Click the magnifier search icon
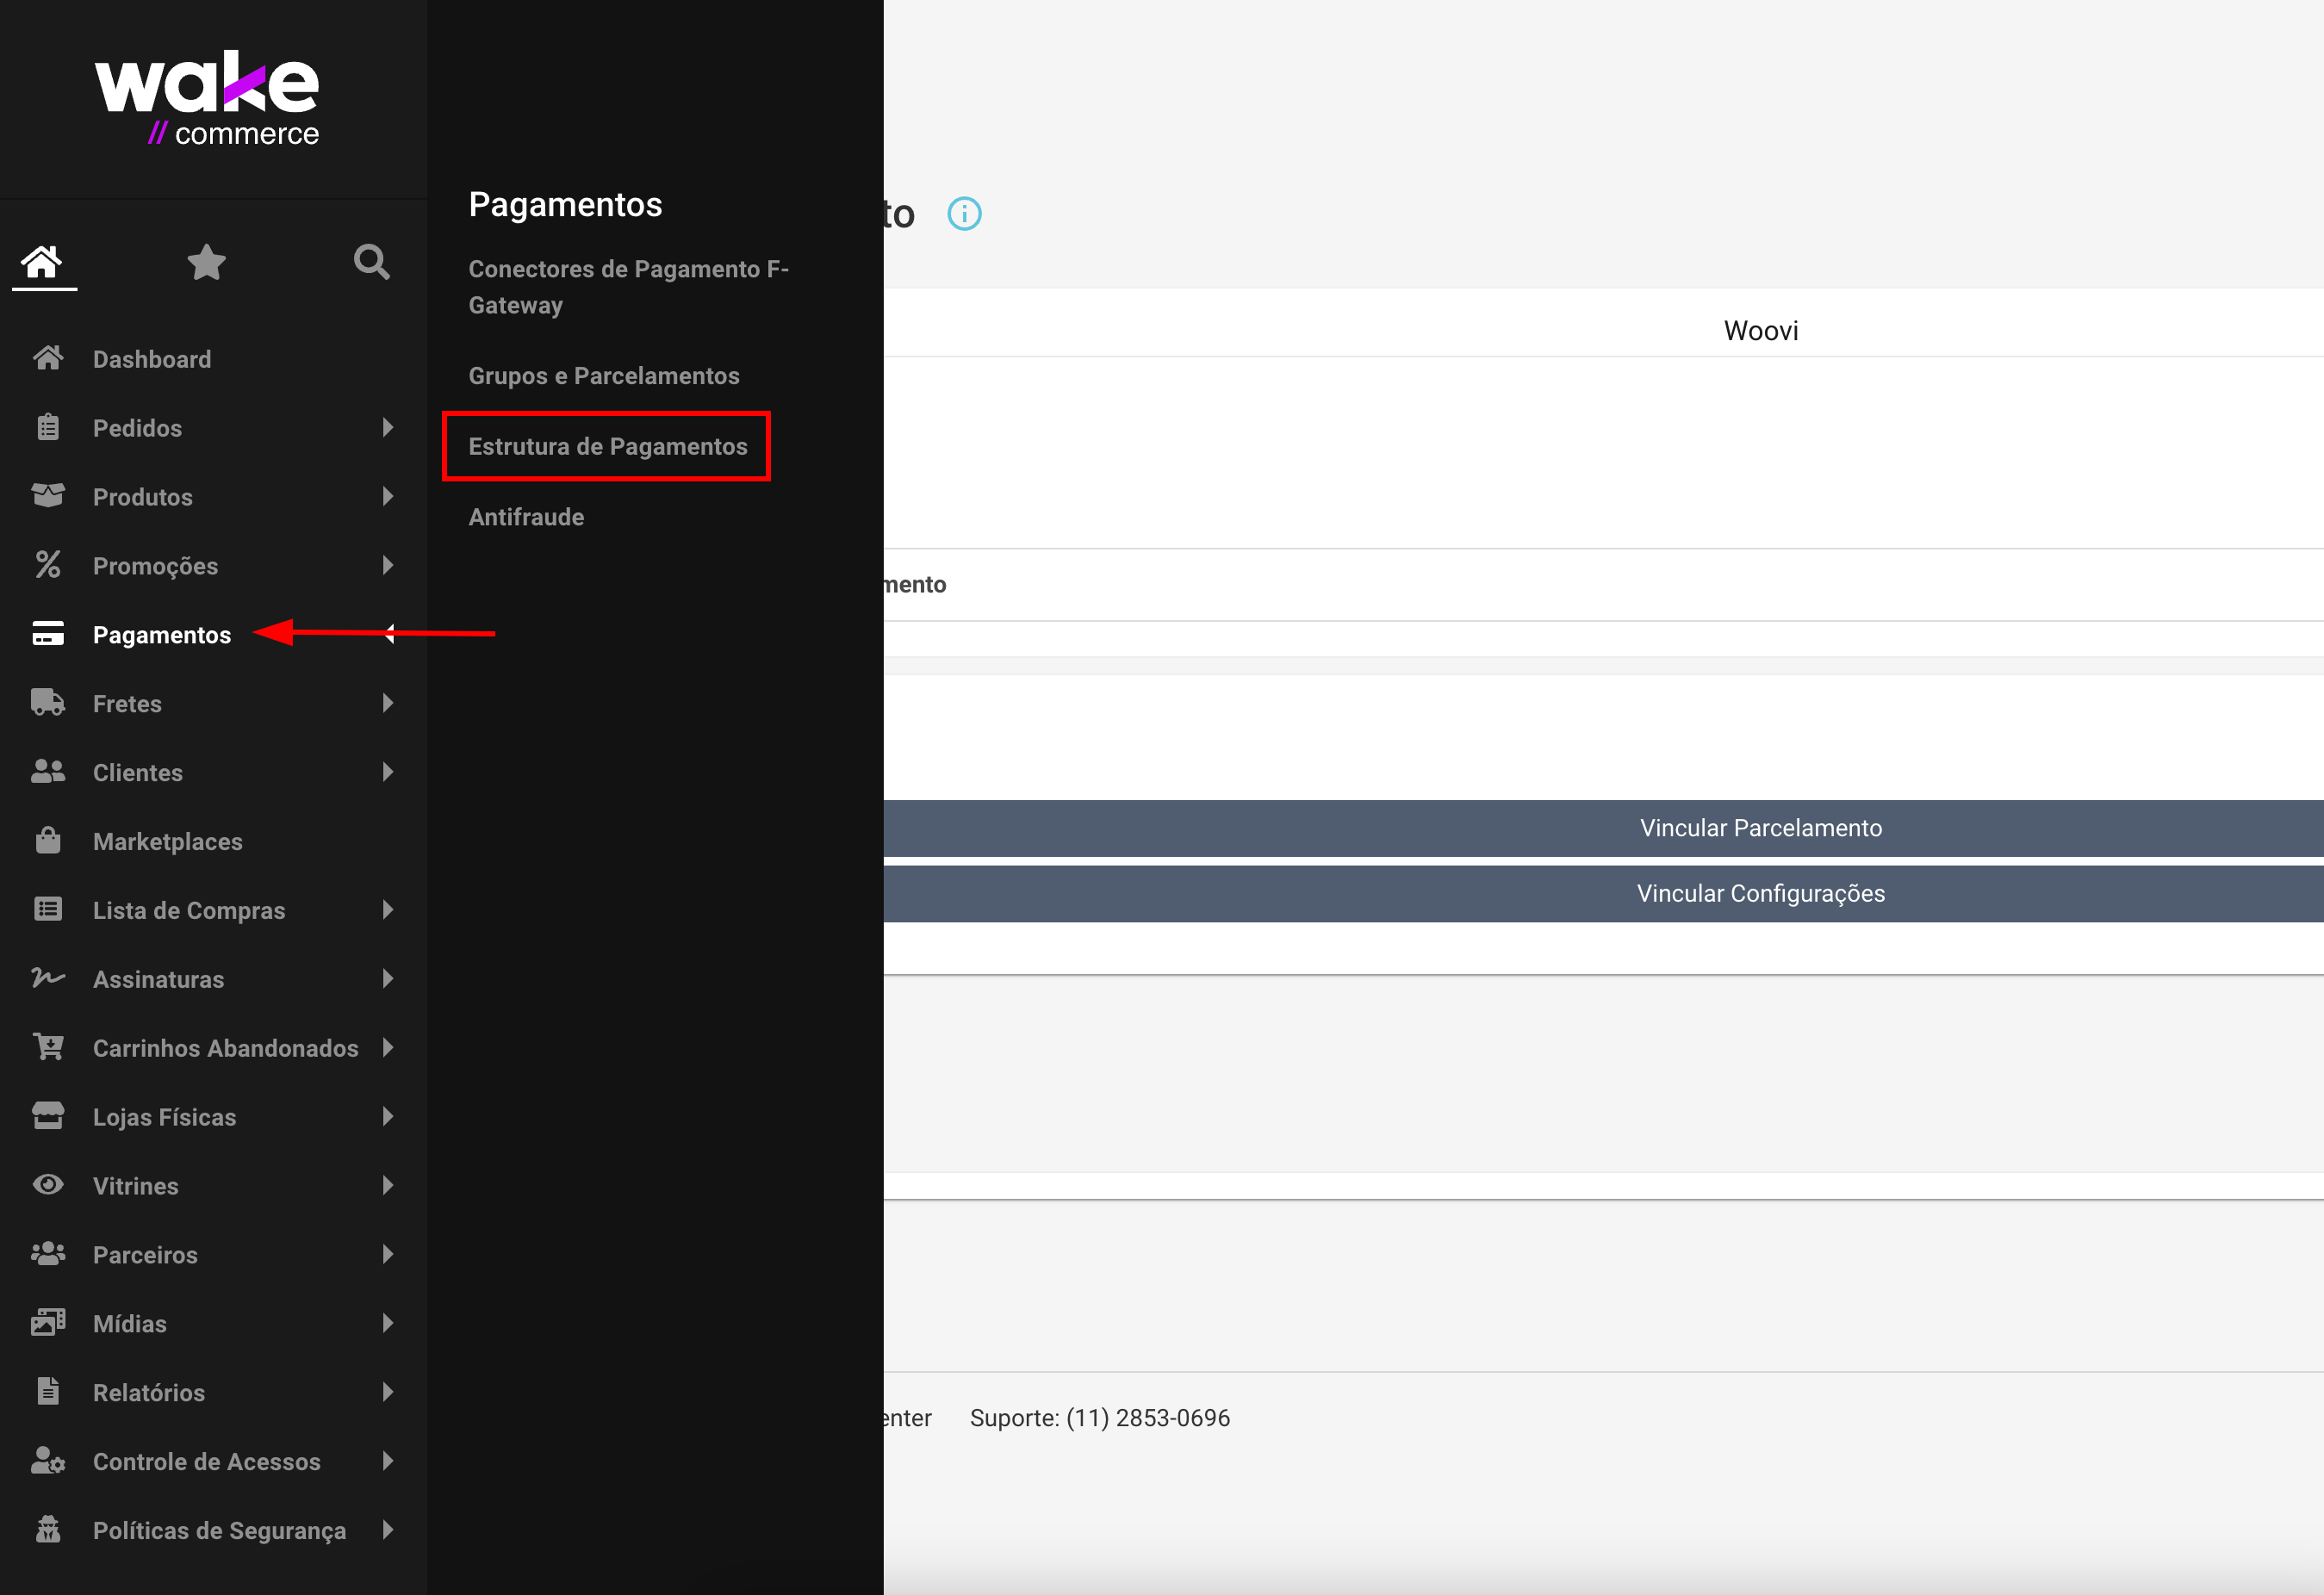Viewport: 2324px width, 1595px height. tap(371, 262)
